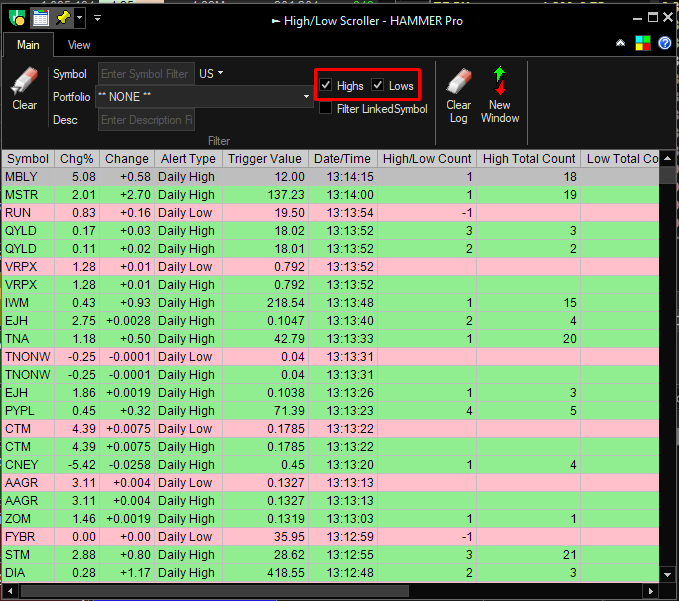Click the time 13:13:54 cell

(343, 213)
